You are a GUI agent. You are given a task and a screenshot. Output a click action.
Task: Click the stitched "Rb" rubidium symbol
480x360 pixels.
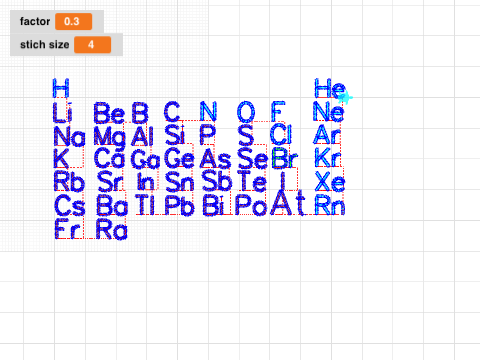tap(69, 181)
